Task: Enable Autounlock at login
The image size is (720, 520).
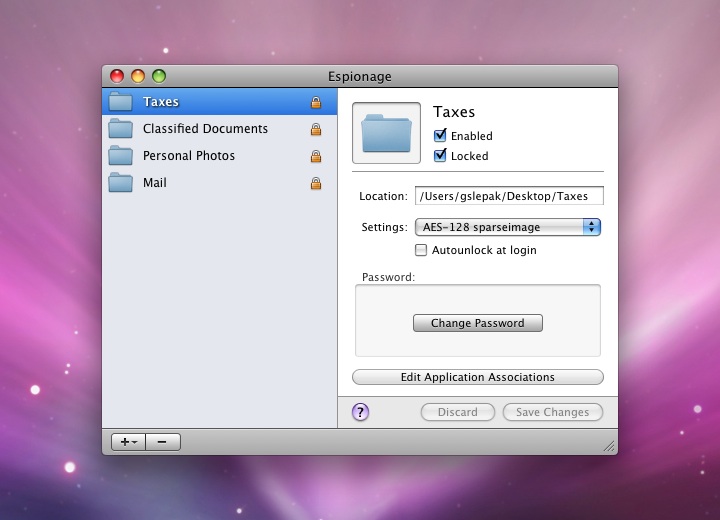Action: click(x=421, y=250)
